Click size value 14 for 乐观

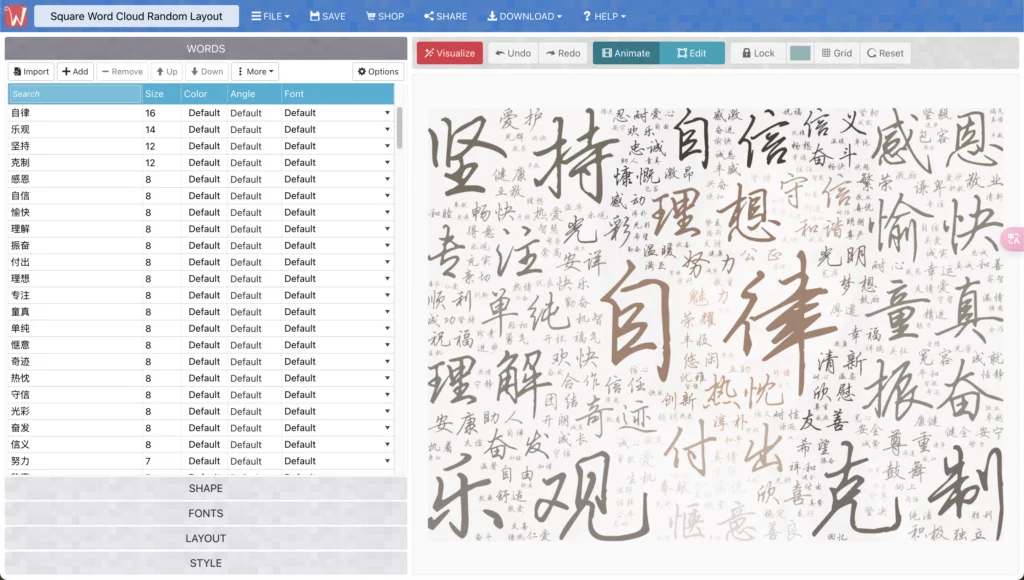pos(150,129)
